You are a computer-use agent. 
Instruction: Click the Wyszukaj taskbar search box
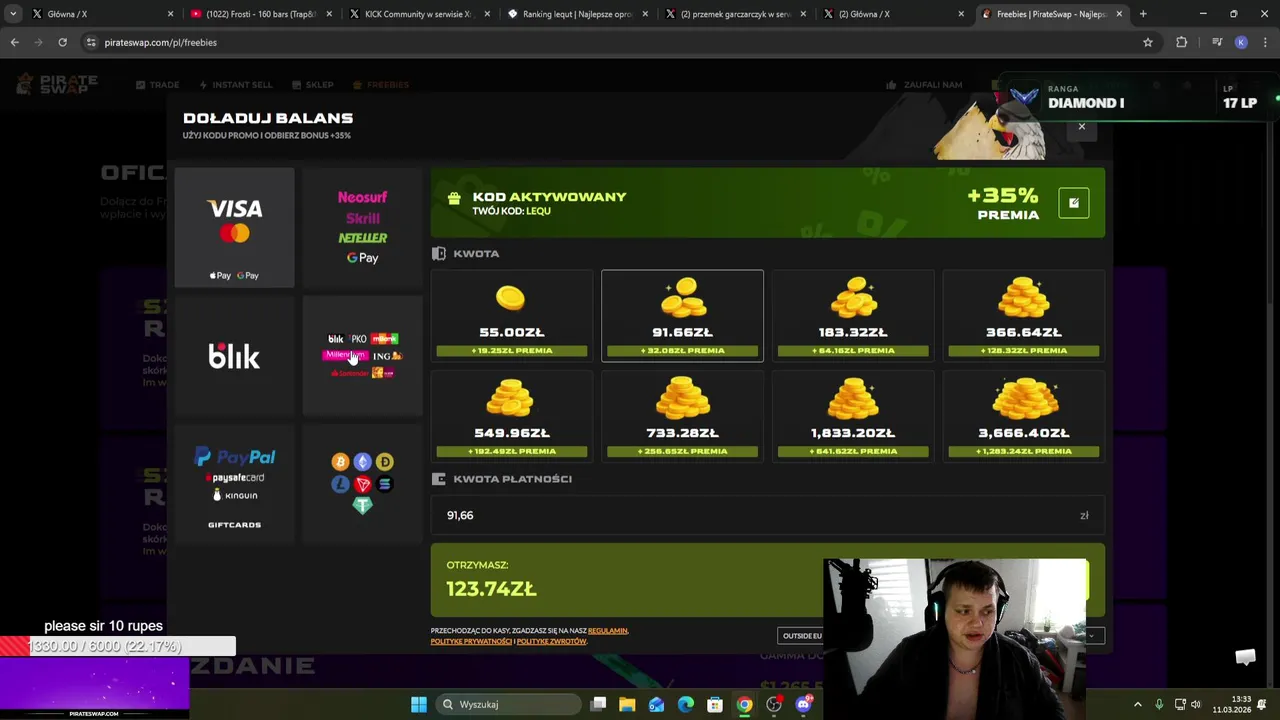[509, 704]
